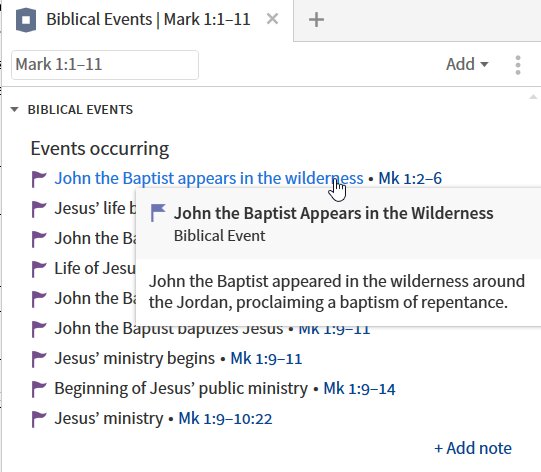Click flag icon beside John the Baptist appears
Image resolution: width=541 pixels, height=472 pixels.
pos(39,179)
